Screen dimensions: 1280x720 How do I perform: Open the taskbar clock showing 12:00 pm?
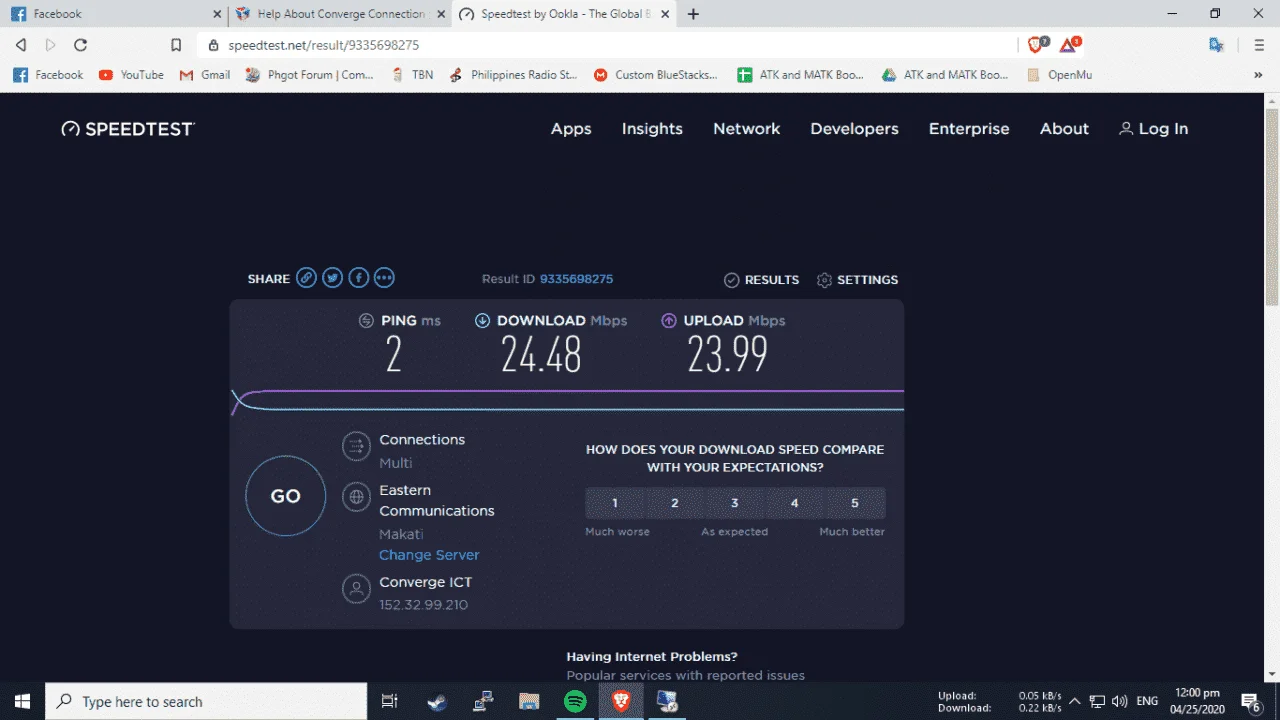[x=1197, y=701]
